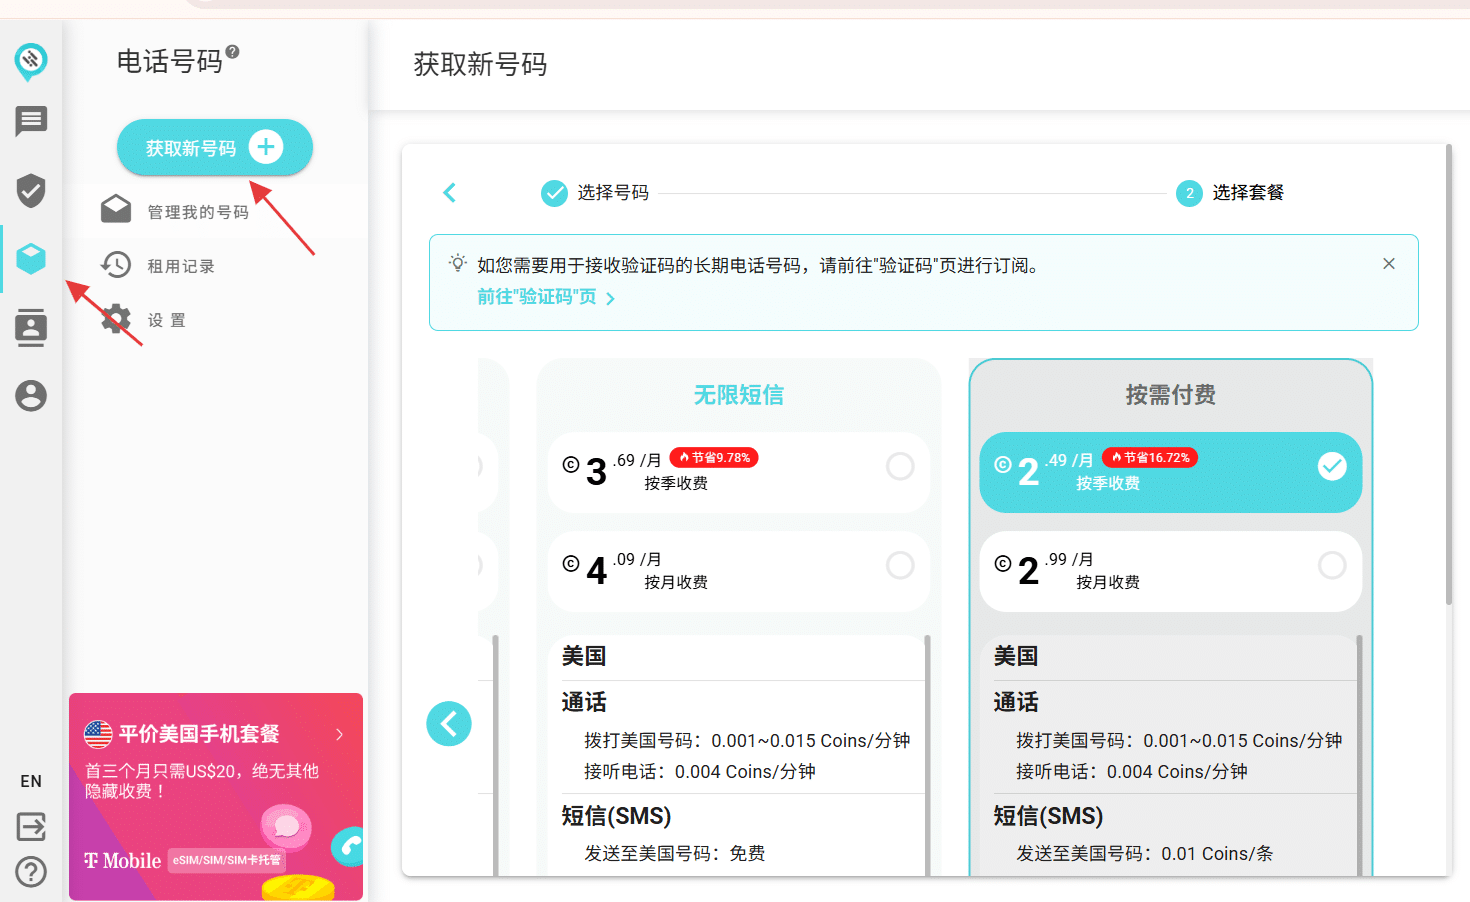Viewport: 1470px width, 902px height.
Task: Click scrollbar of 无限短信 details list
Action: 927,755
